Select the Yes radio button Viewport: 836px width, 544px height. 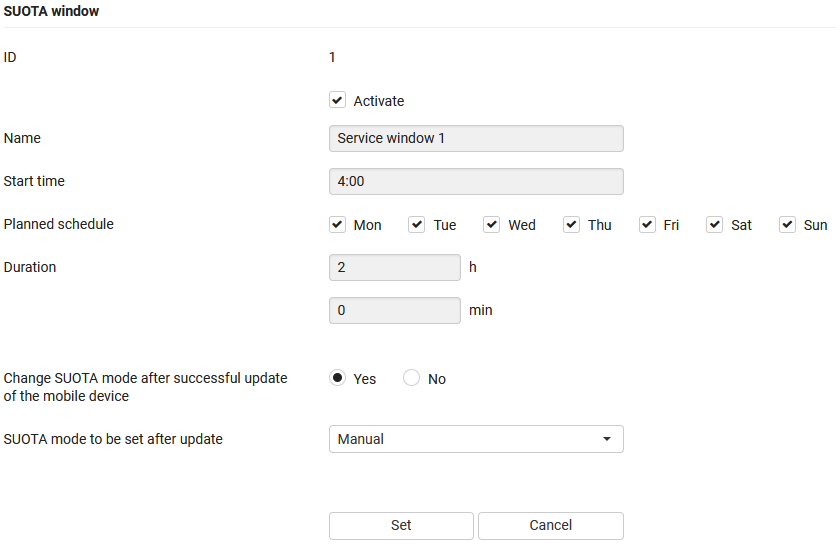pyautogui.click(x=337, y=378)
